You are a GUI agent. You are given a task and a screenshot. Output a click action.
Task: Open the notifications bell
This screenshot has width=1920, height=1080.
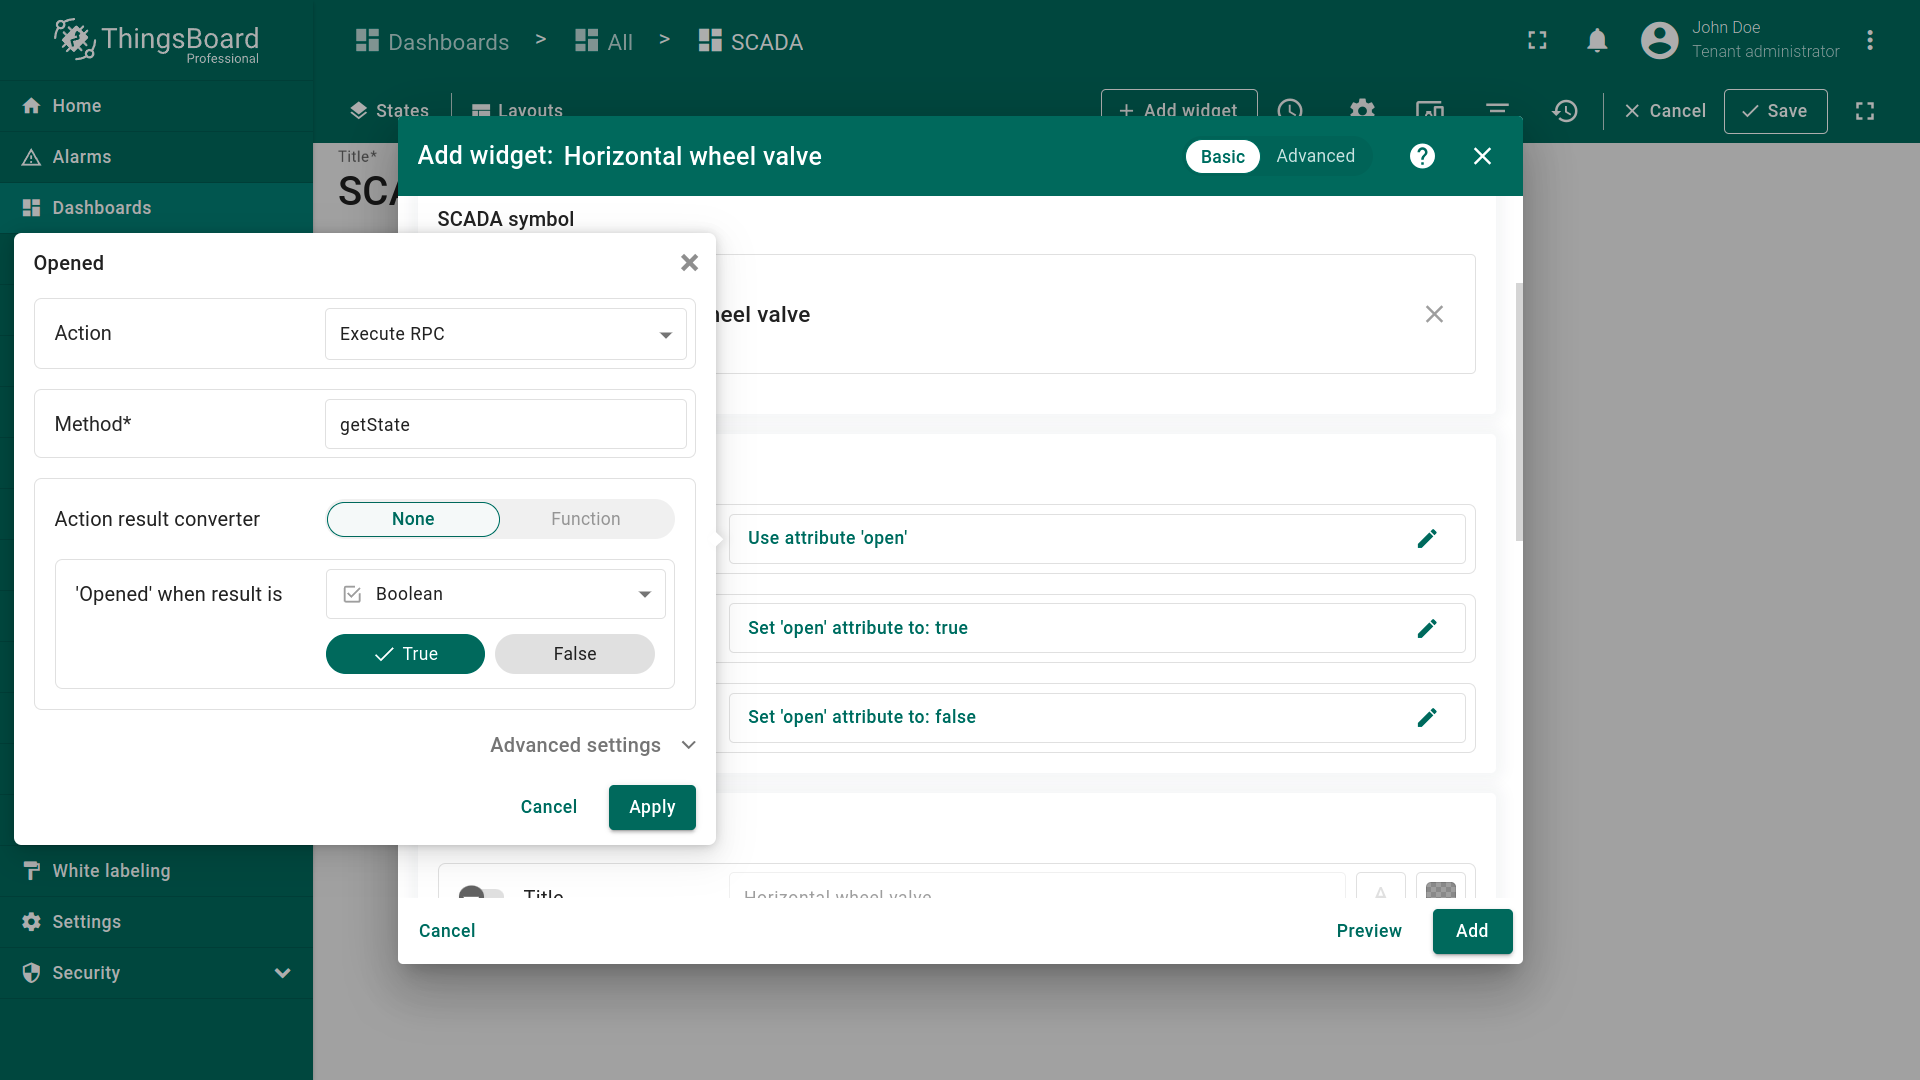pos(1597,41)
